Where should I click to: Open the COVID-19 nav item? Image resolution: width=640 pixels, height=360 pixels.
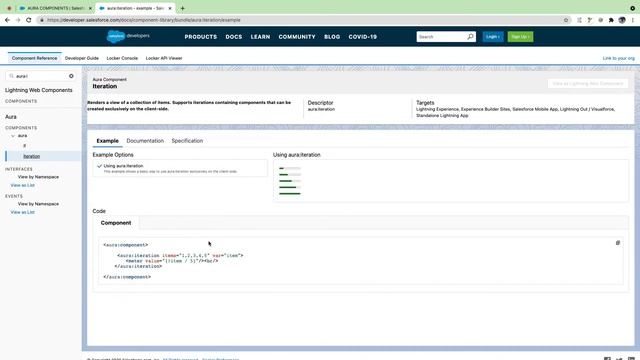click(x=363, y=37)
